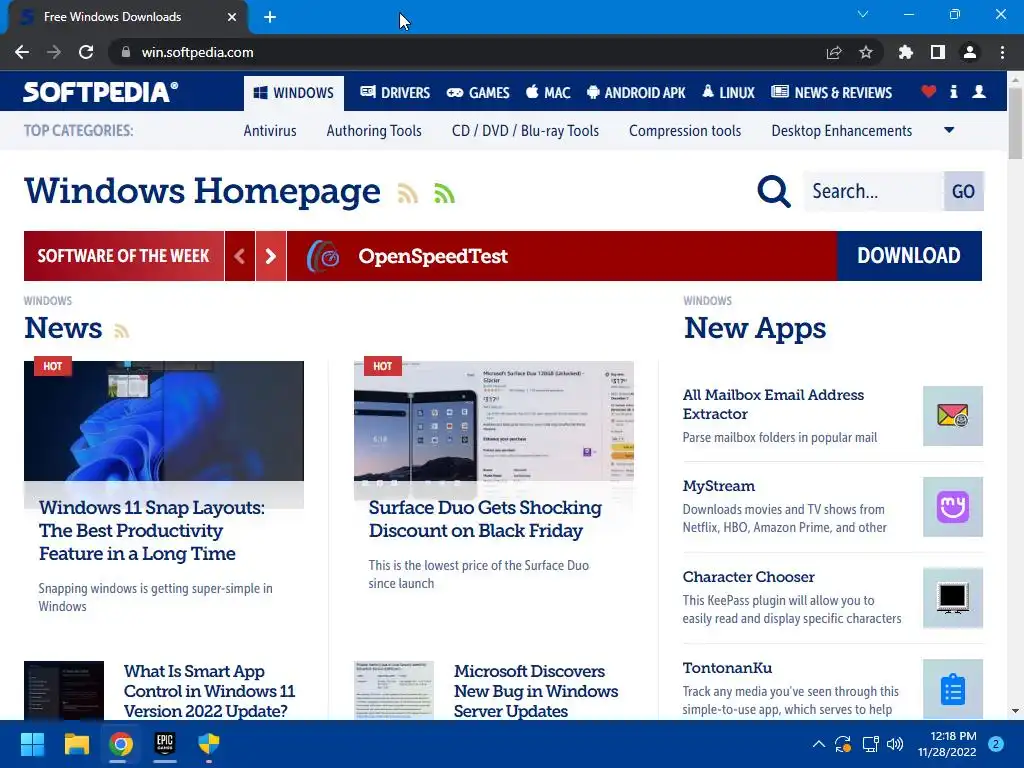Open the Drivers section
The width and height of the screenshot is (1024, 768).
(x=394, y=93)
